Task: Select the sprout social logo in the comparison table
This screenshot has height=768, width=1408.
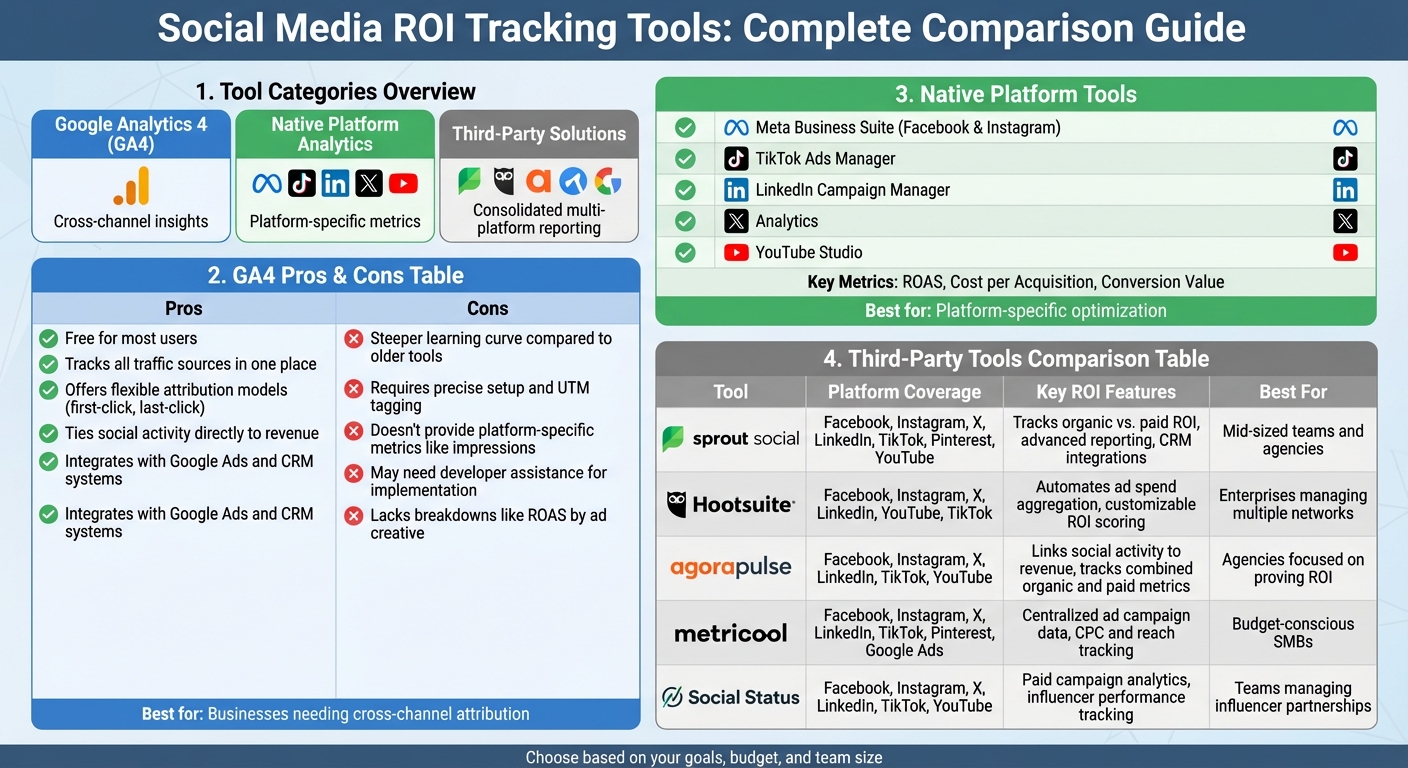Action: pos(731,439)
